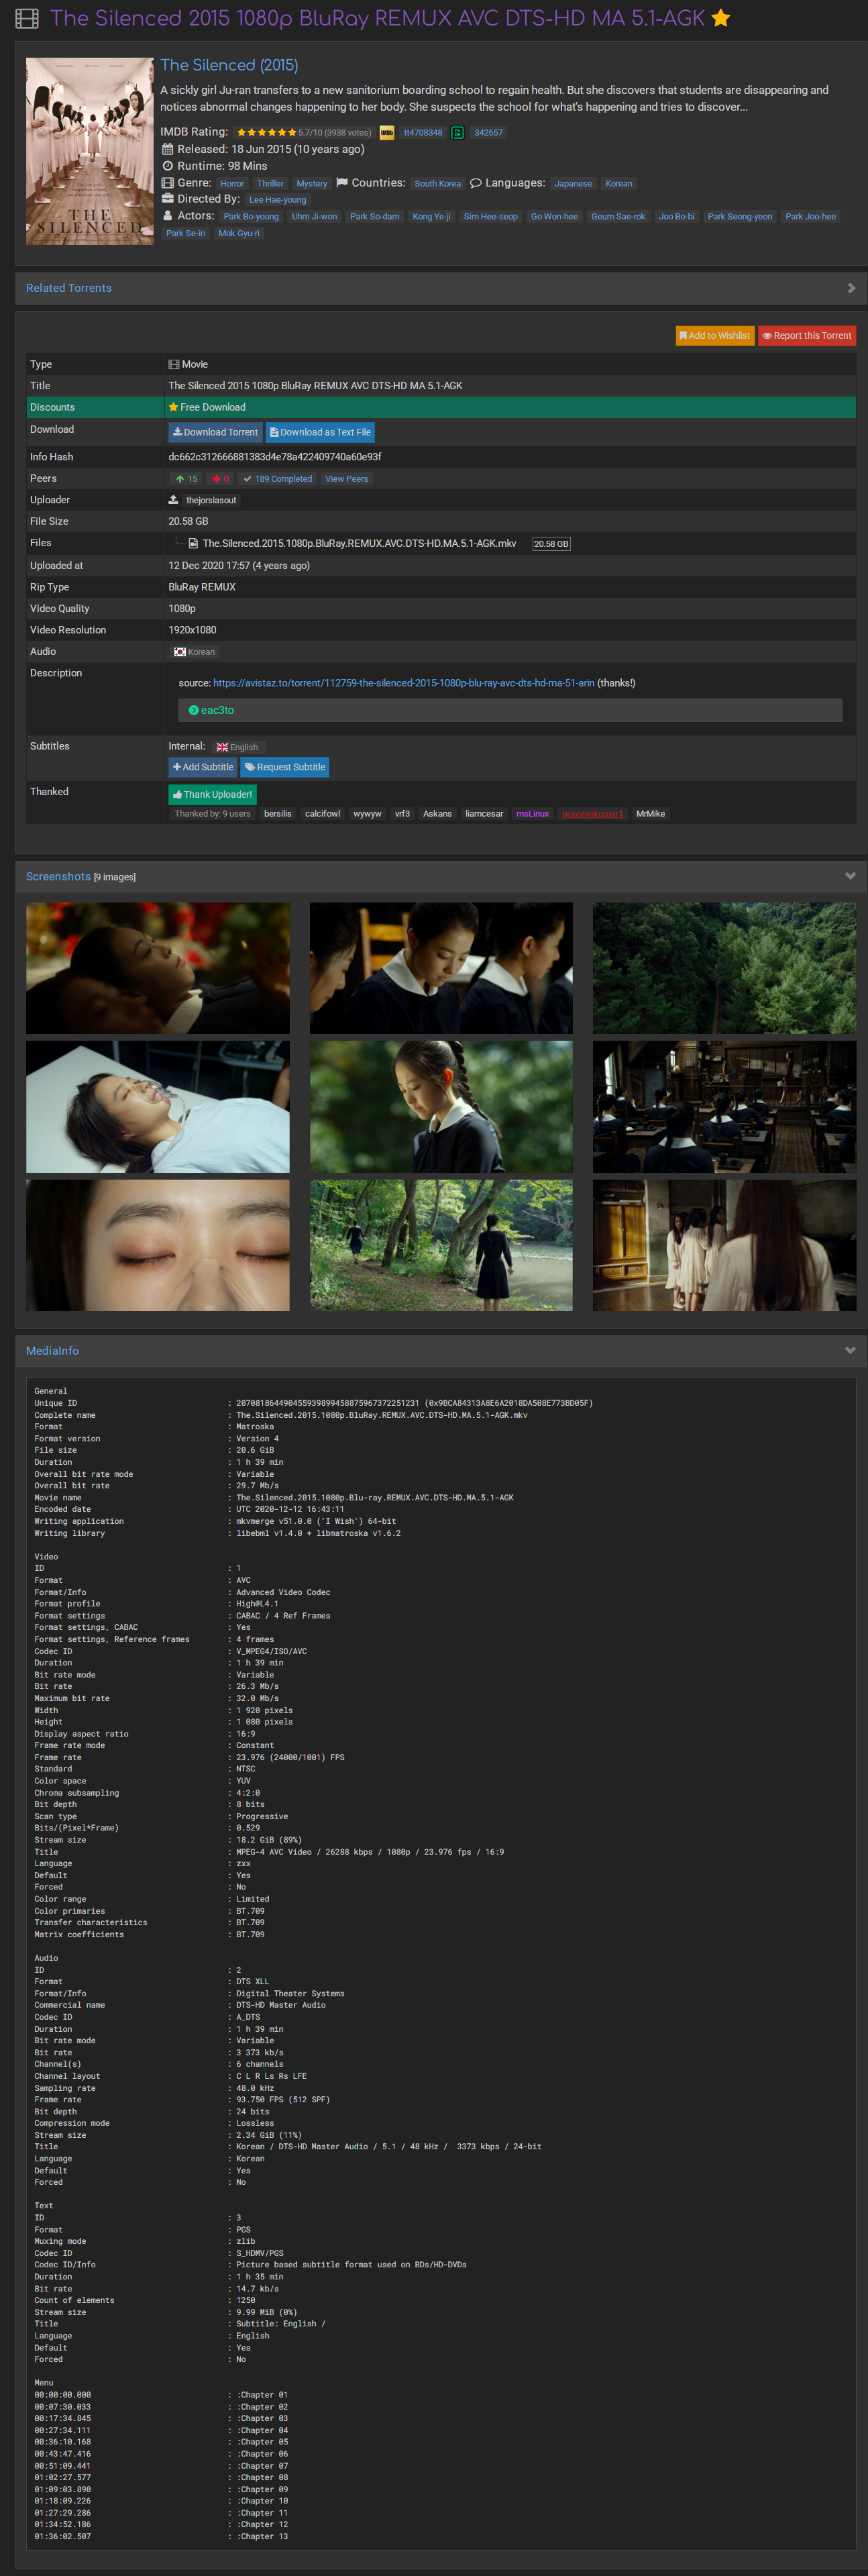Open actor Go Won-hee's page
Screen dimensions: 868x2576
555,217
